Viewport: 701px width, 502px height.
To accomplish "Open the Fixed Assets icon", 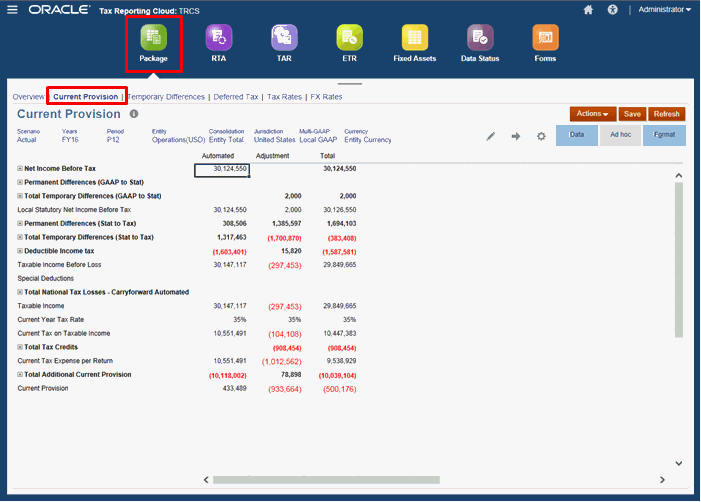I will 415,43.
